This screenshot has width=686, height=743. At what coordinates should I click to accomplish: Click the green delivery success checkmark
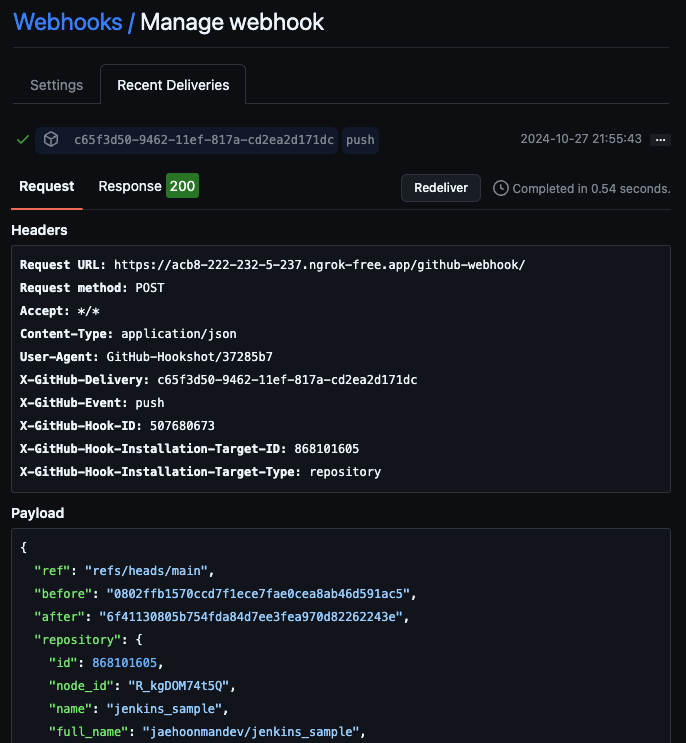[23, 140]
